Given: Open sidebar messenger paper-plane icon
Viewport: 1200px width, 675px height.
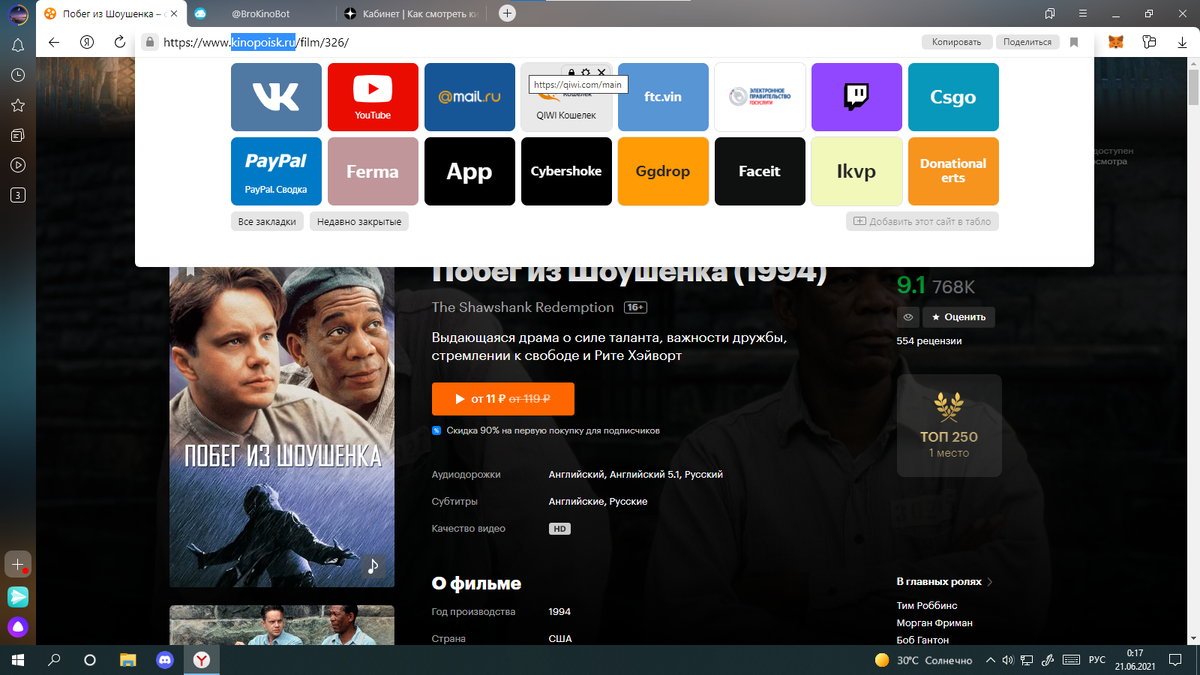Looking at the screenshot, I should [x=18, y=597].
